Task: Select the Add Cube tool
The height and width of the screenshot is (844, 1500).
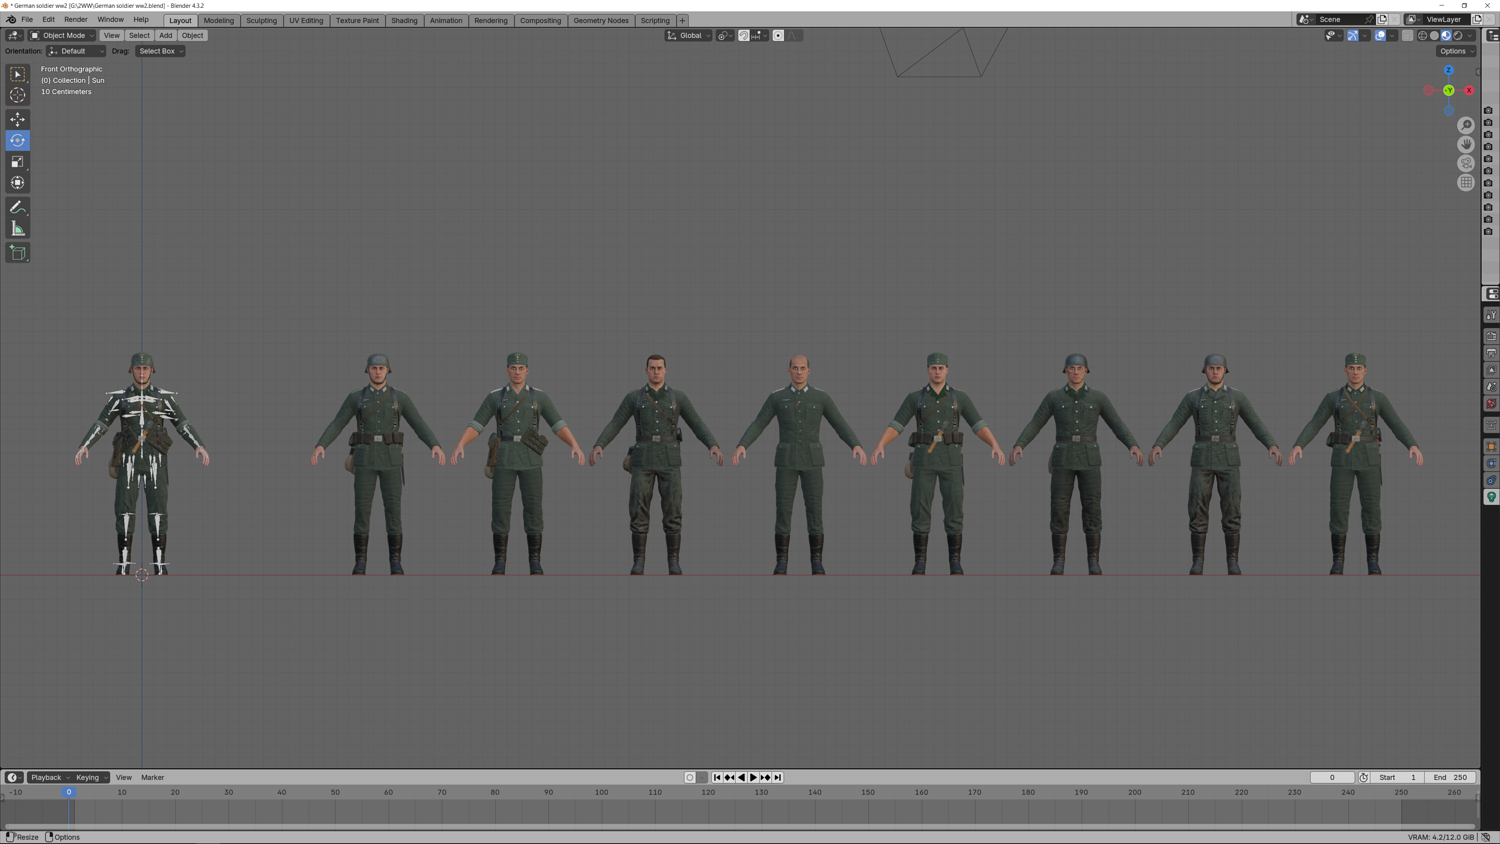Action: tap(18, 253)
